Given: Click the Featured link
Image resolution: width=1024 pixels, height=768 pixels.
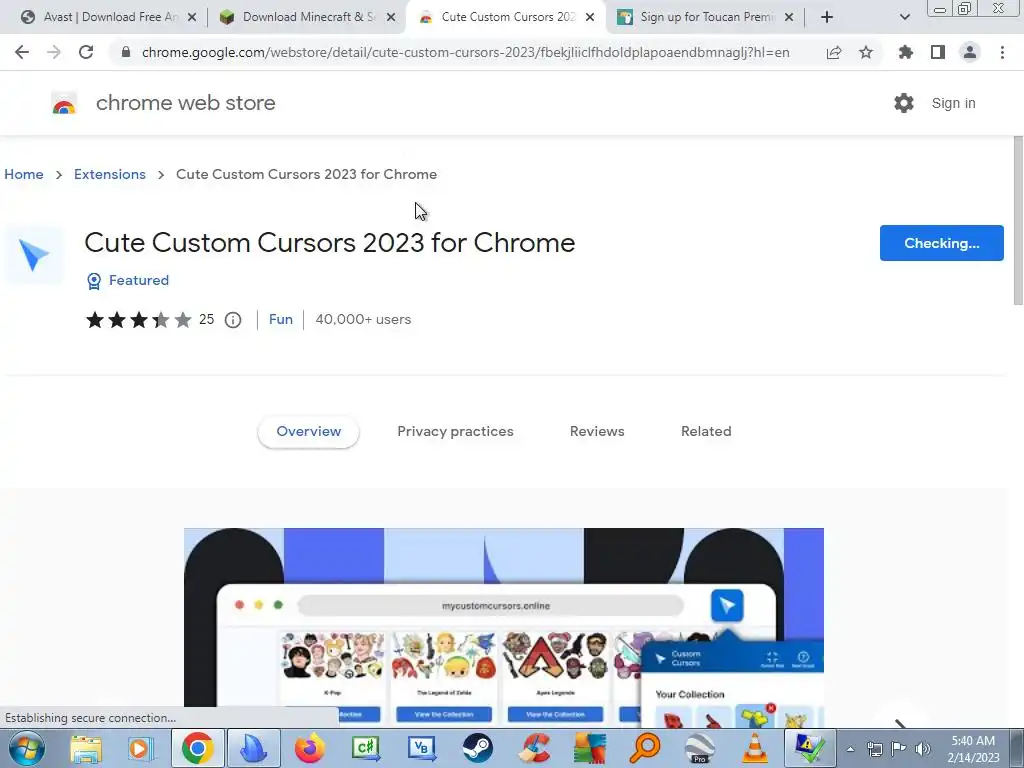Looking at the screenshot, I should tap(139, 280).
